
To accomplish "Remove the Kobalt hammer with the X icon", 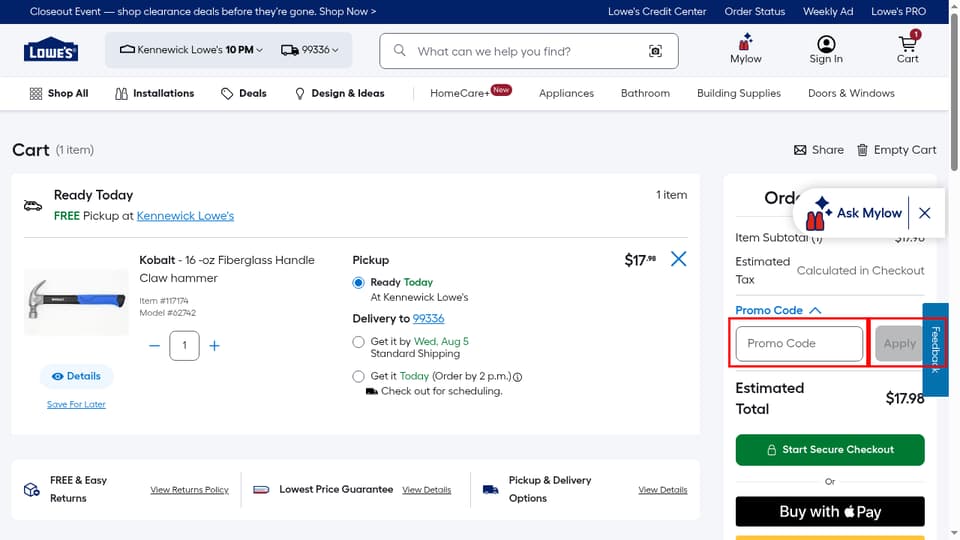I will pos(678,259).
